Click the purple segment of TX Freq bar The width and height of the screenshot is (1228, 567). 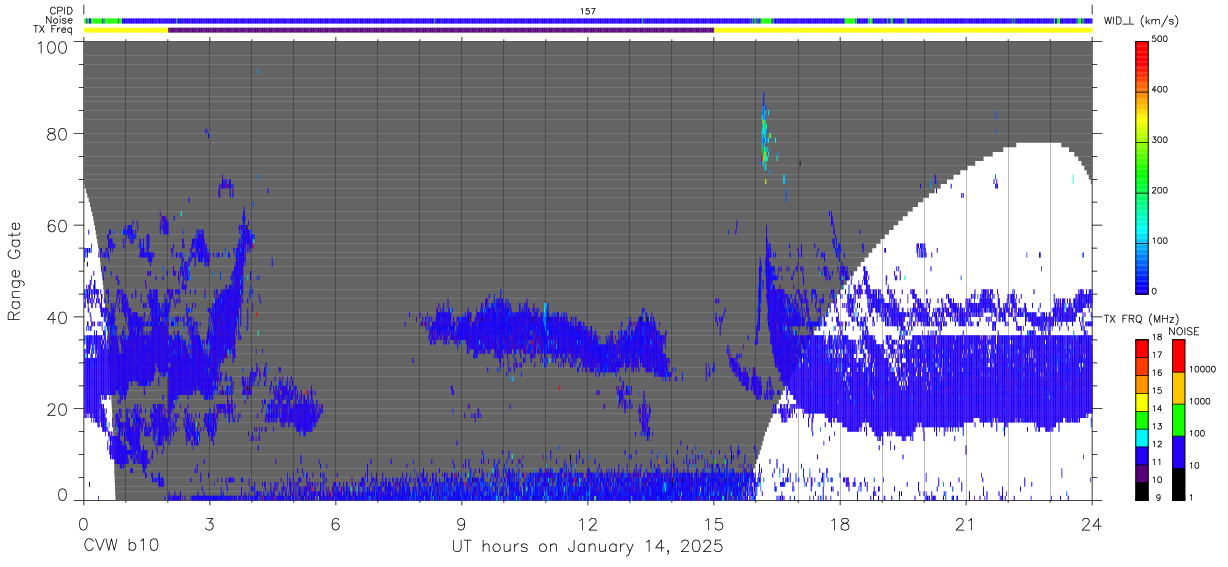[441, 30]
